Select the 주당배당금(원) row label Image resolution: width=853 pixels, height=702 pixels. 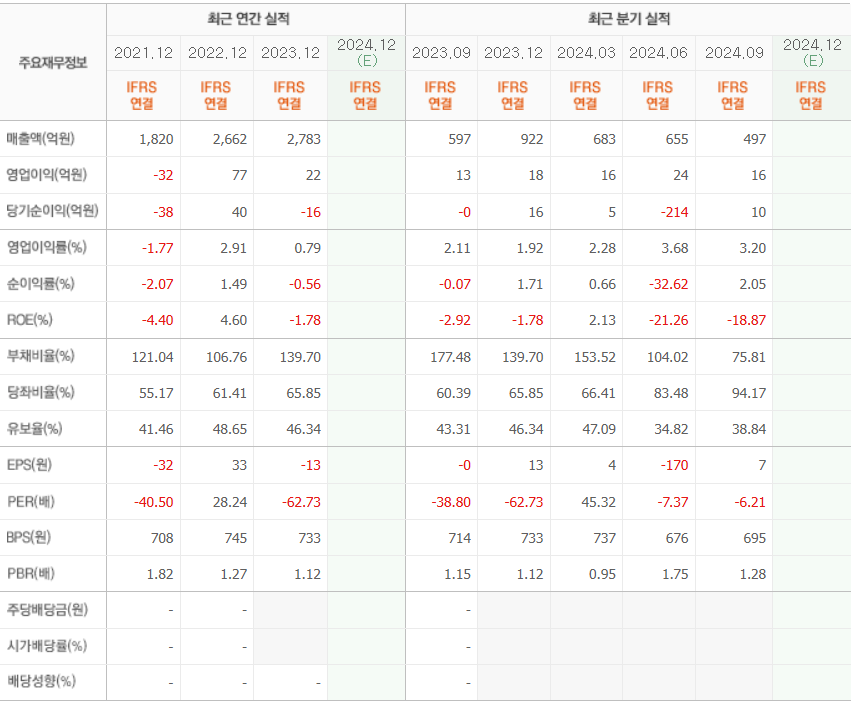[x=47, y=609]
